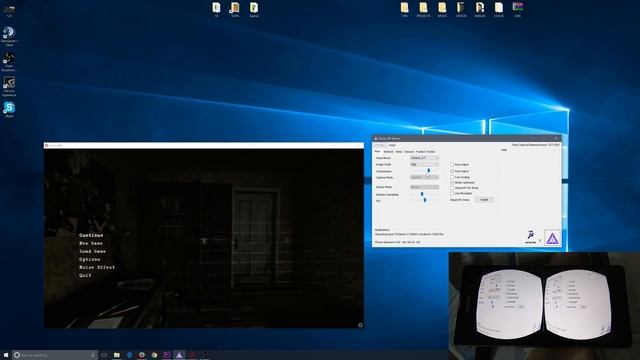Open TeamSpeak 3 Client desktop shortcut
This screenshot has height=360, width=640.
pos(9,36)
